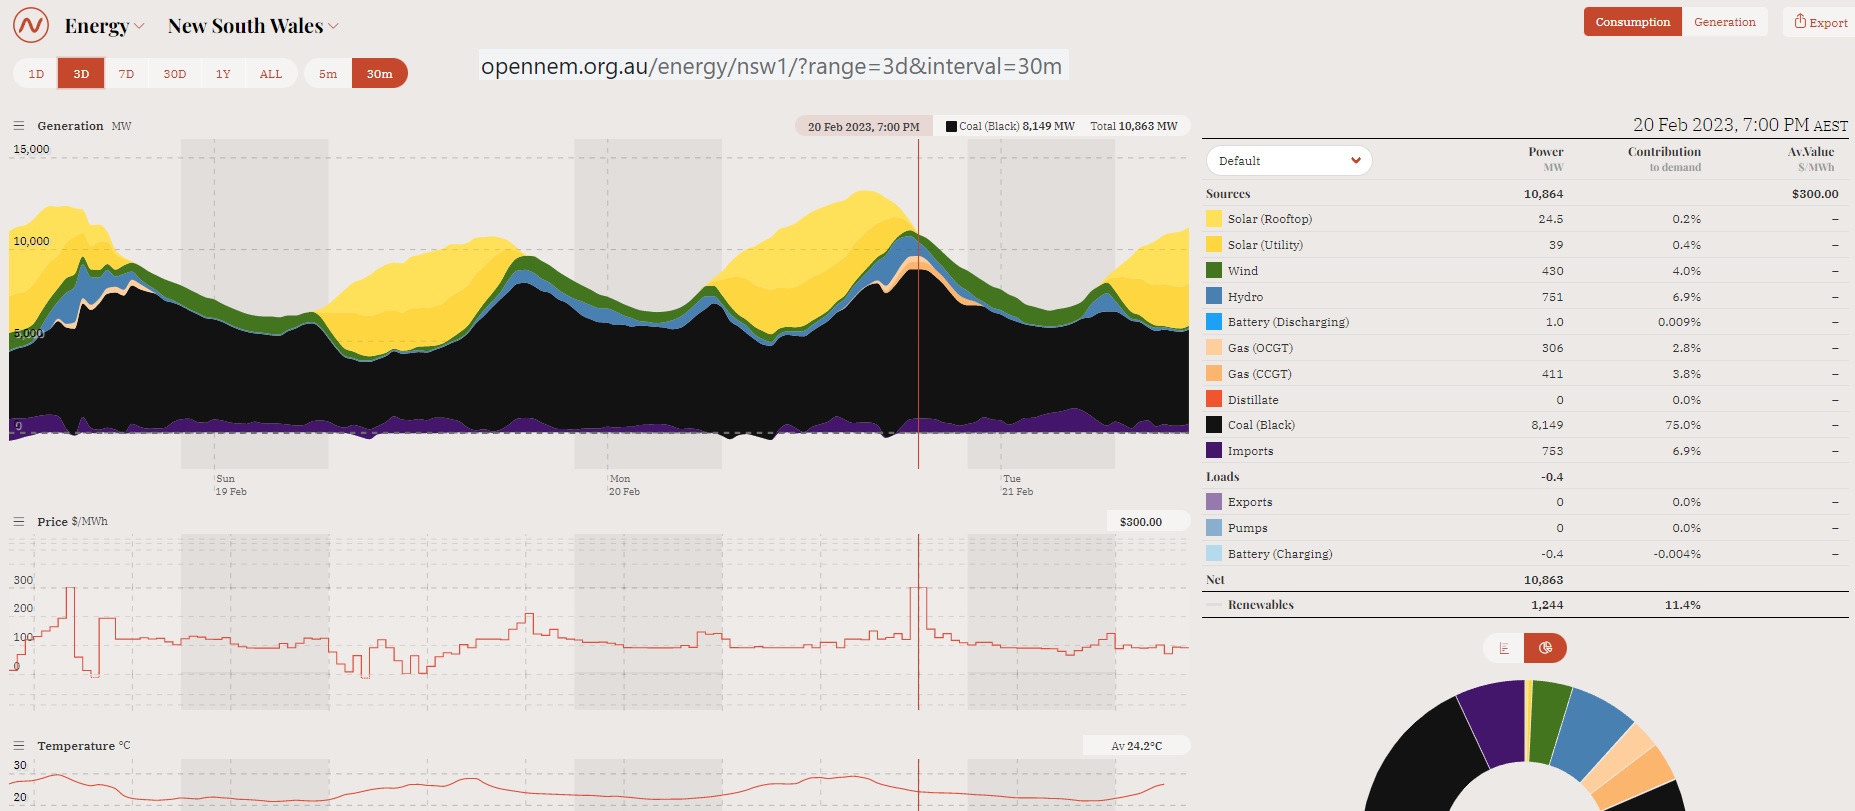Select the ALL range

[x=271, y=74]
